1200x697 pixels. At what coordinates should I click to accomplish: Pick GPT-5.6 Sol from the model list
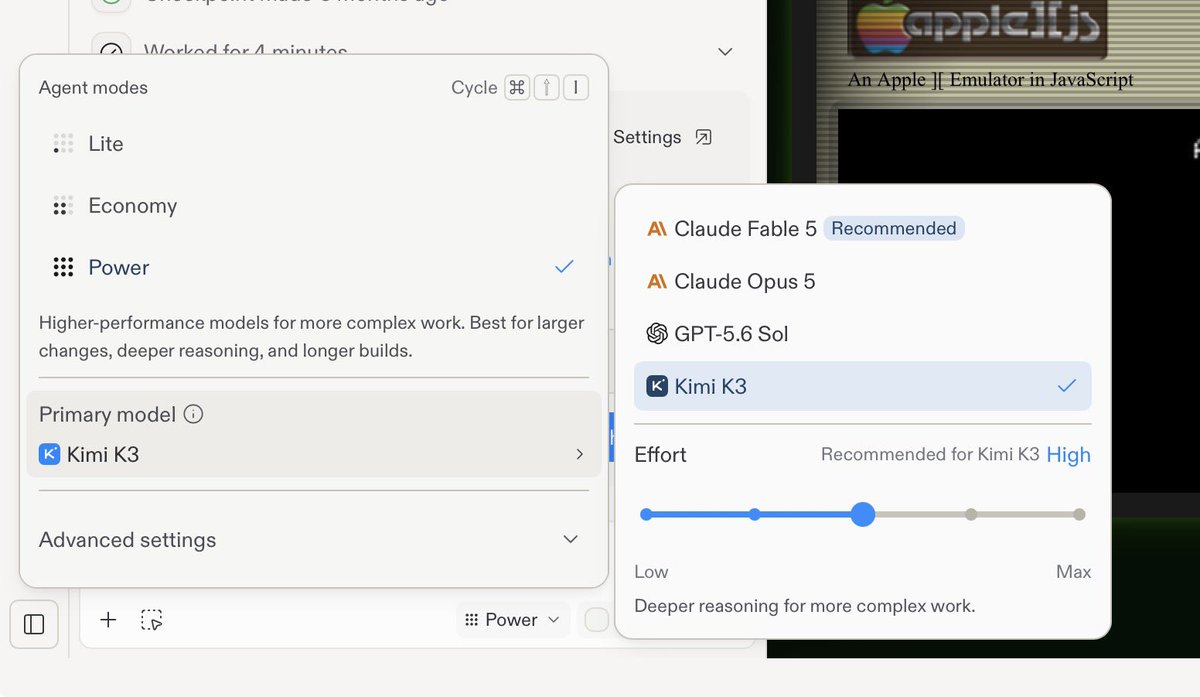(863, 334)
